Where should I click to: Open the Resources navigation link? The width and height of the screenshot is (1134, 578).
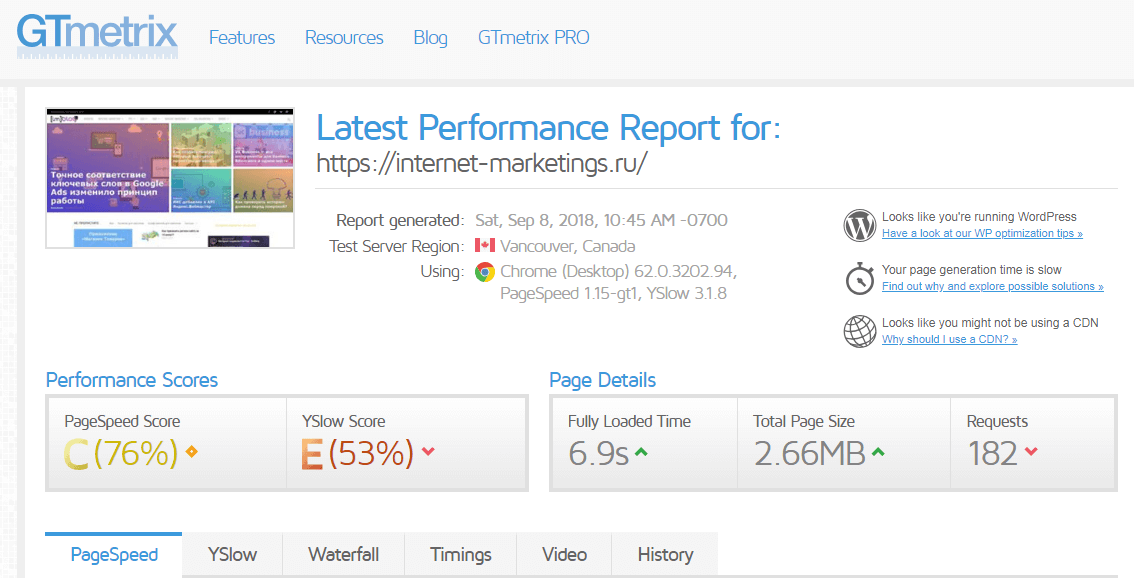(344, 38)
